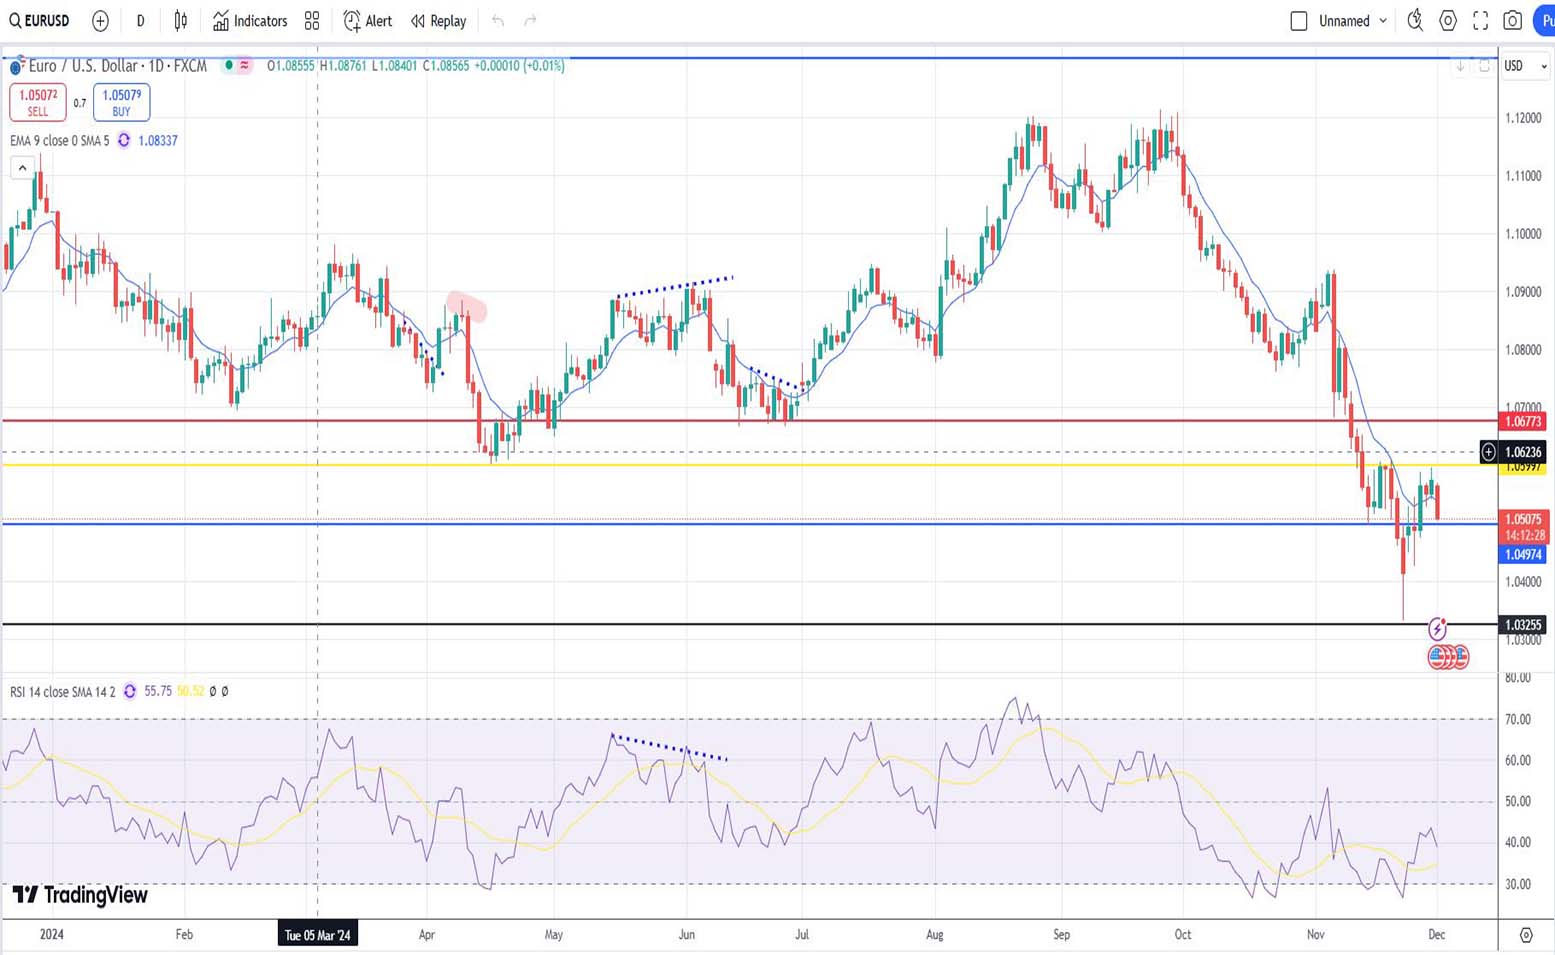Image resolution: width=1555 pixels, height=955 pixels.
Task: Open chart settings hexagon icon
Action: pyautogui.click(x=1448, y=20)
